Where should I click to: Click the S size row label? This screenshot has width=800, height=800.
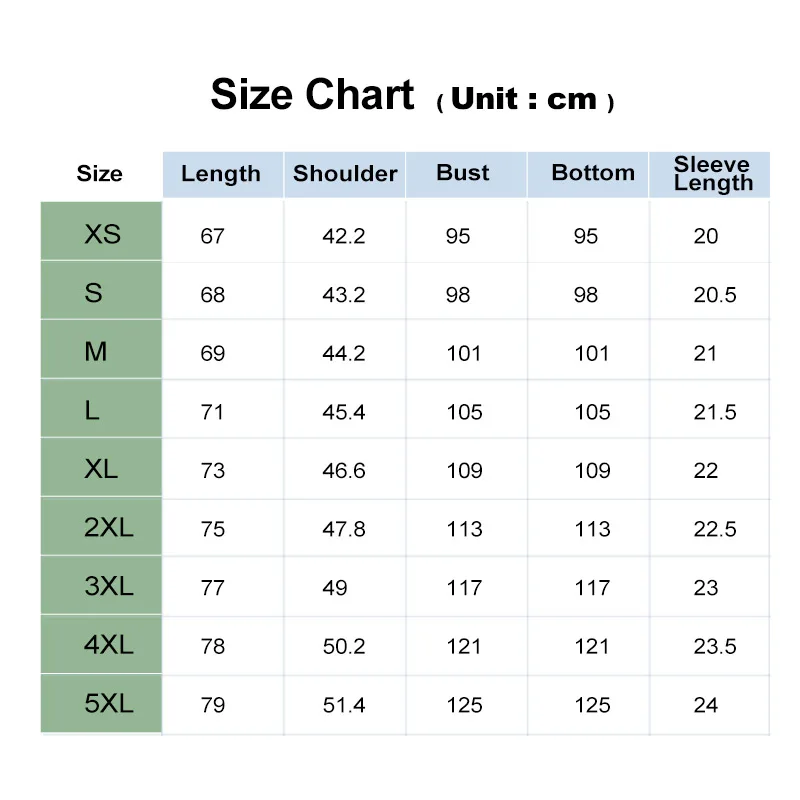click(x=94, y=293)
